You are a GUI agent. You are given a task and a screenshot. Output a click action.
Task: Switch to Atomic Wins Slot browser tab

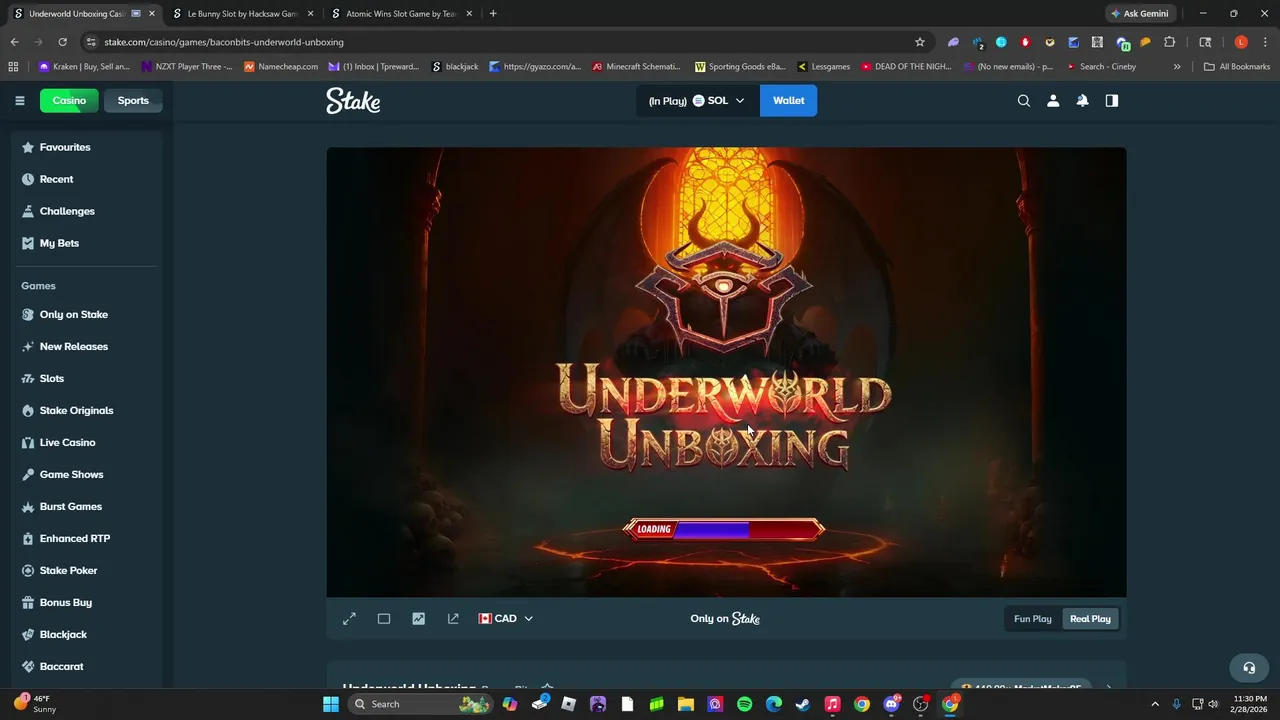pyautogui.click(x=402, y=14)
